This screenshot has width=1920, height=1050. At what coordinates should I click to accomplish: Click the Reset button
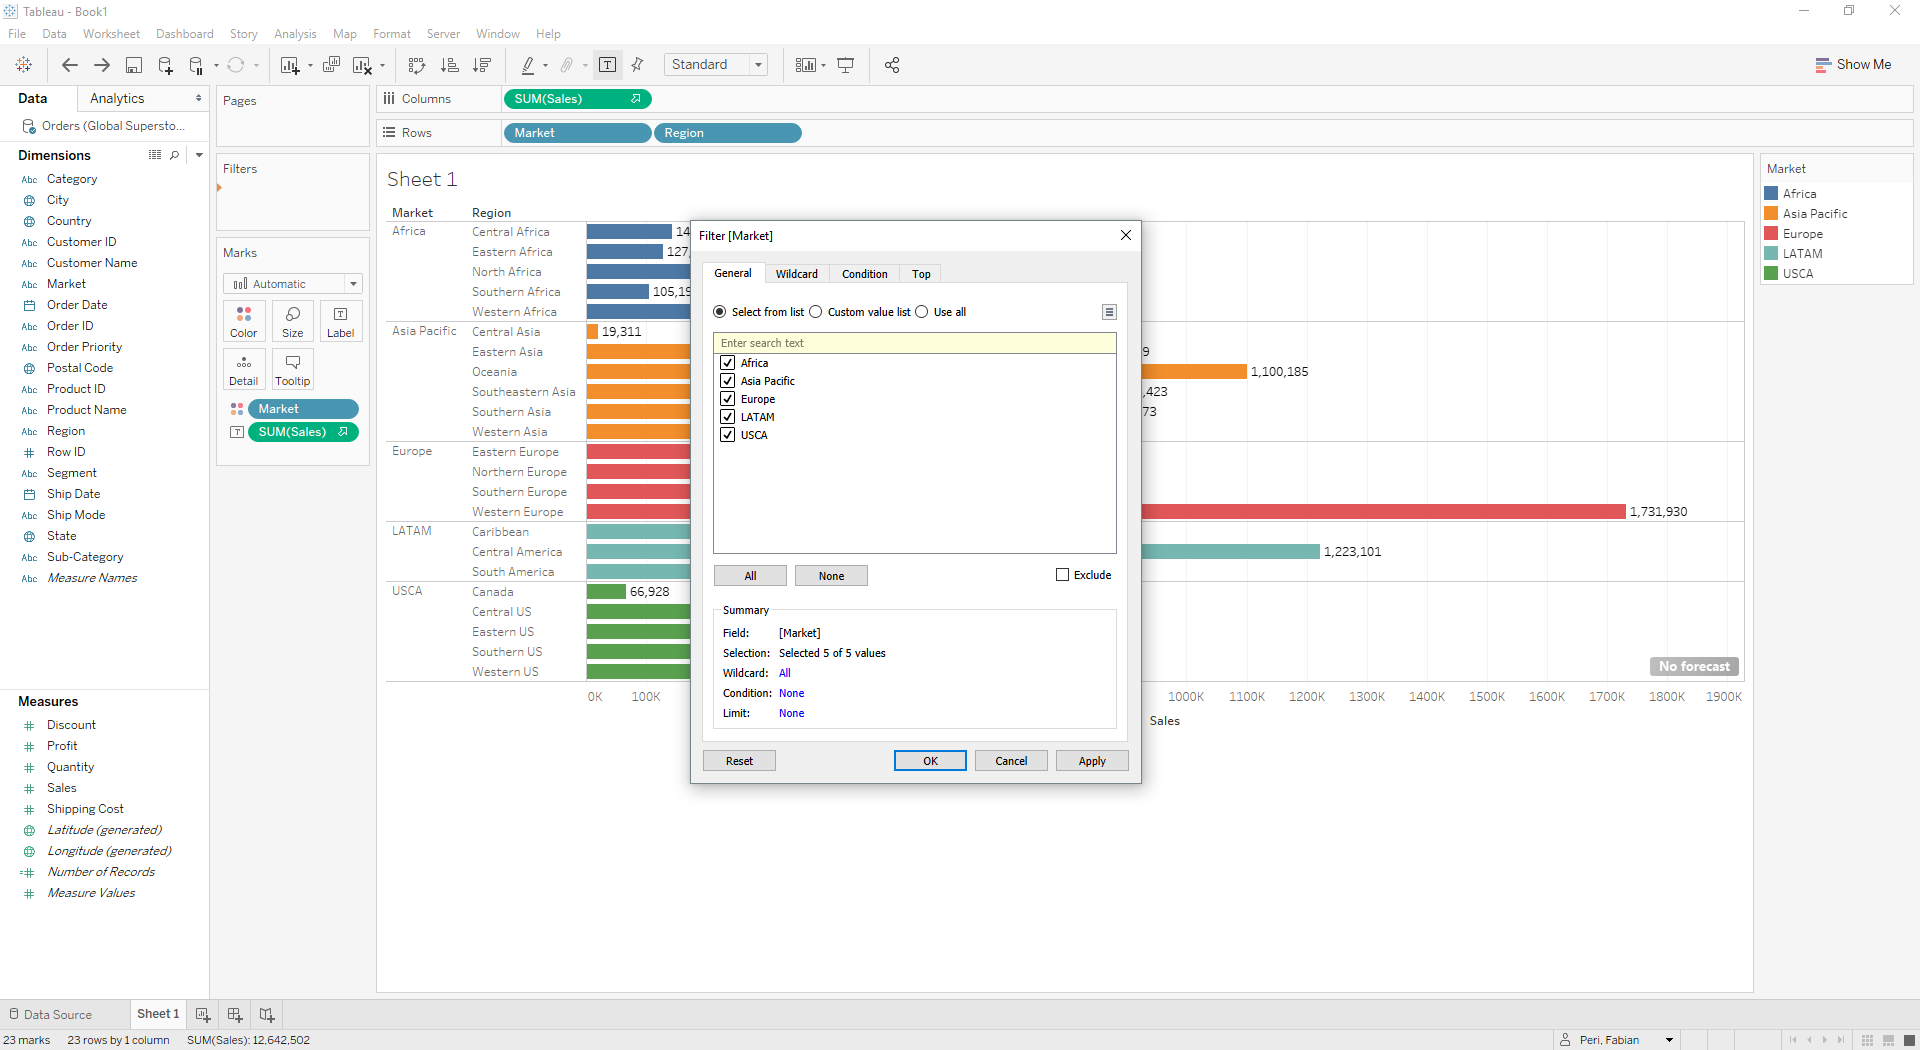point(739,761)
